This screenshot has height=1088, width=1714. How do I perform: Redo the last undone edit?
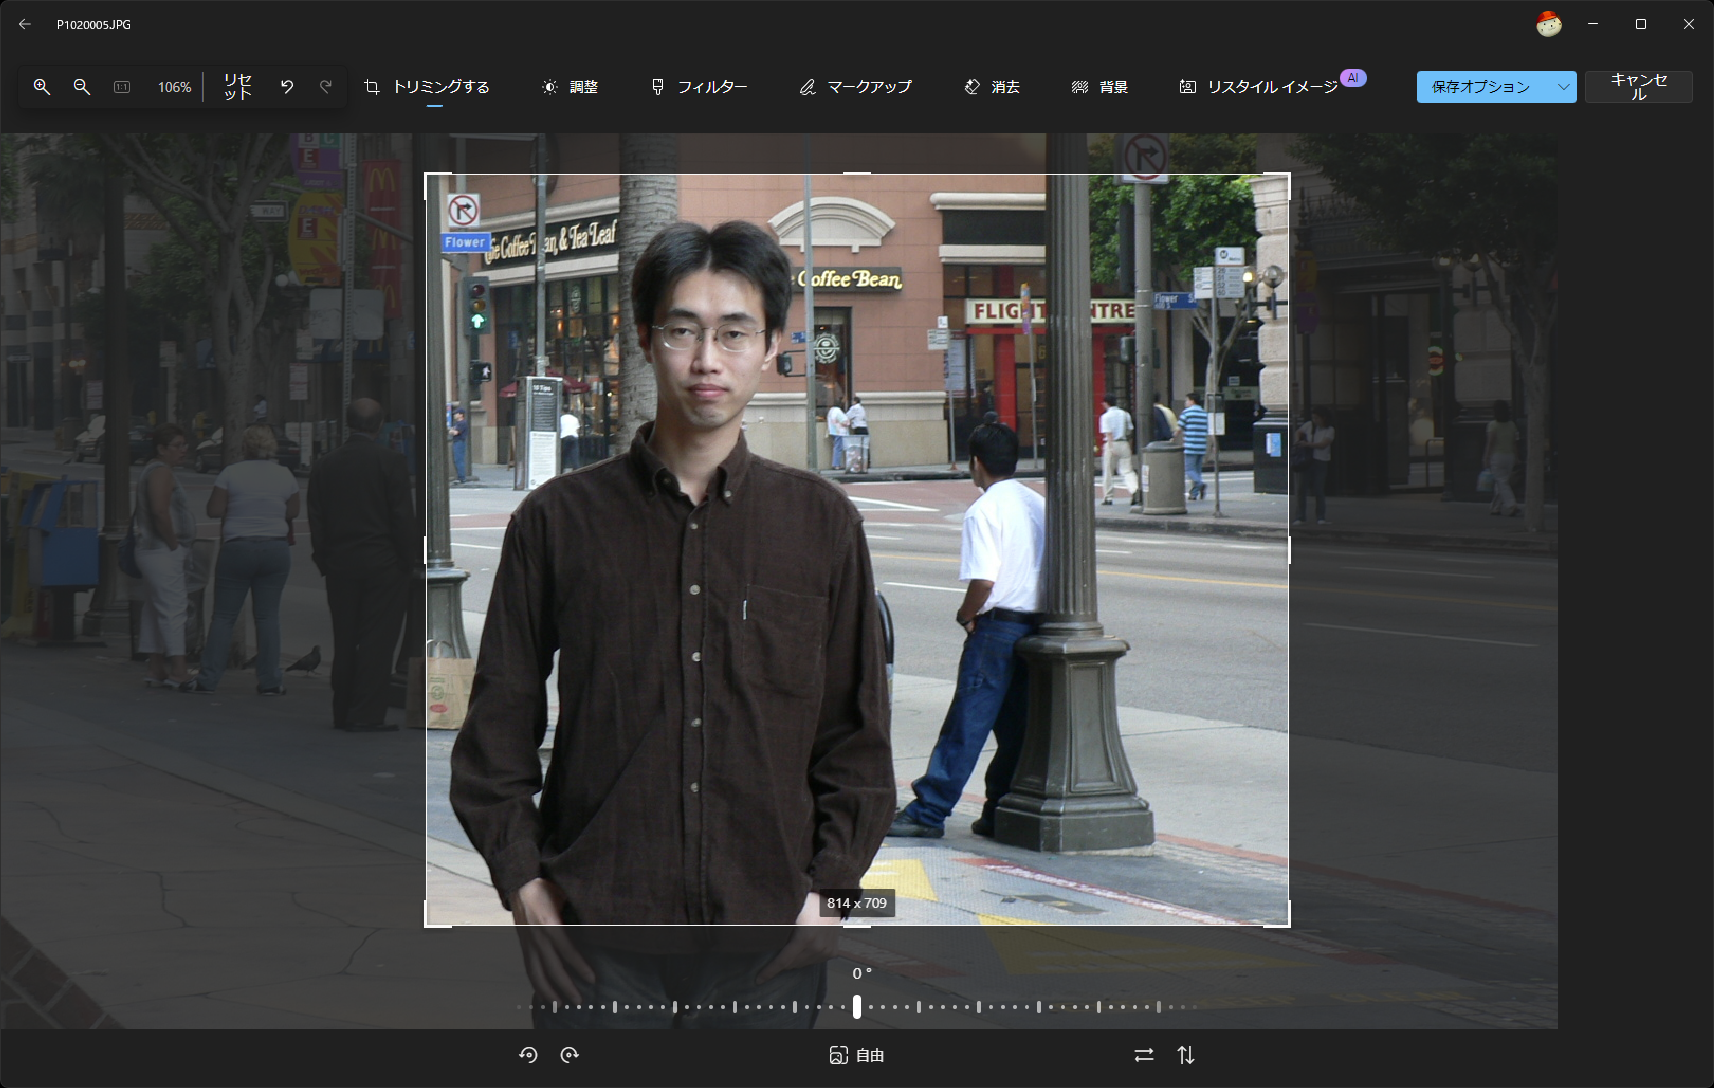pyautogui.click(x=326, y=87)
